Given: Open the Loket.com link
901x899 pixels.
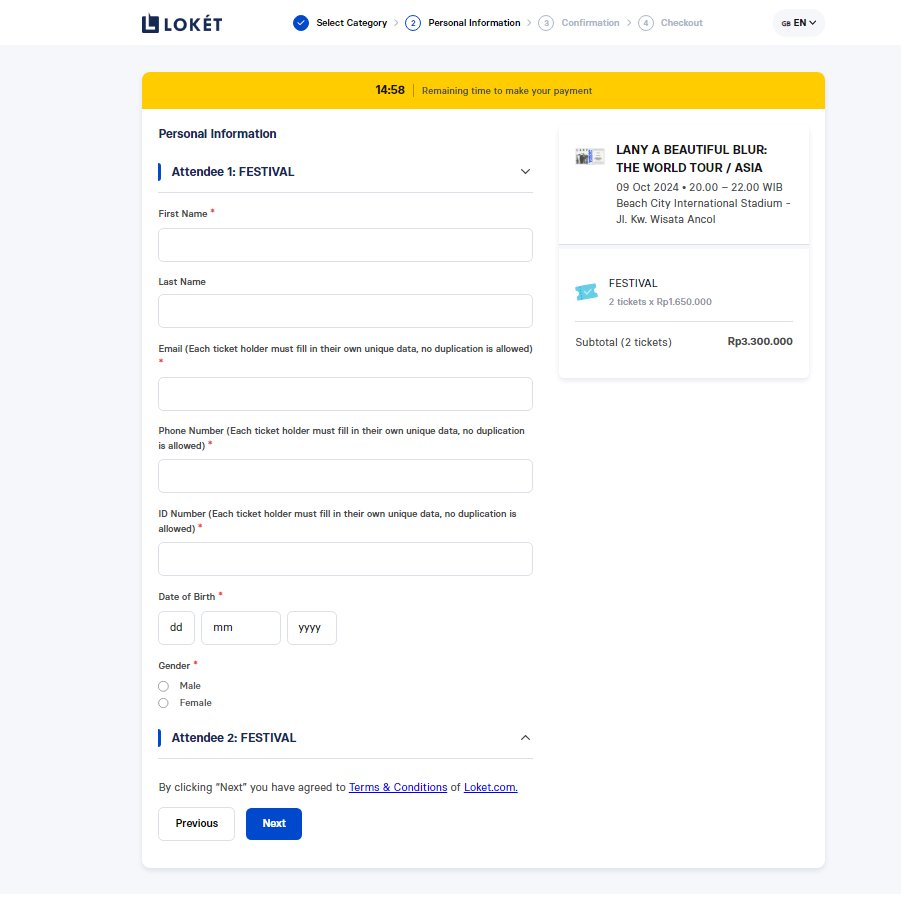Looking at the screenshot, I should pyautogui.click(x=491, y=788).
